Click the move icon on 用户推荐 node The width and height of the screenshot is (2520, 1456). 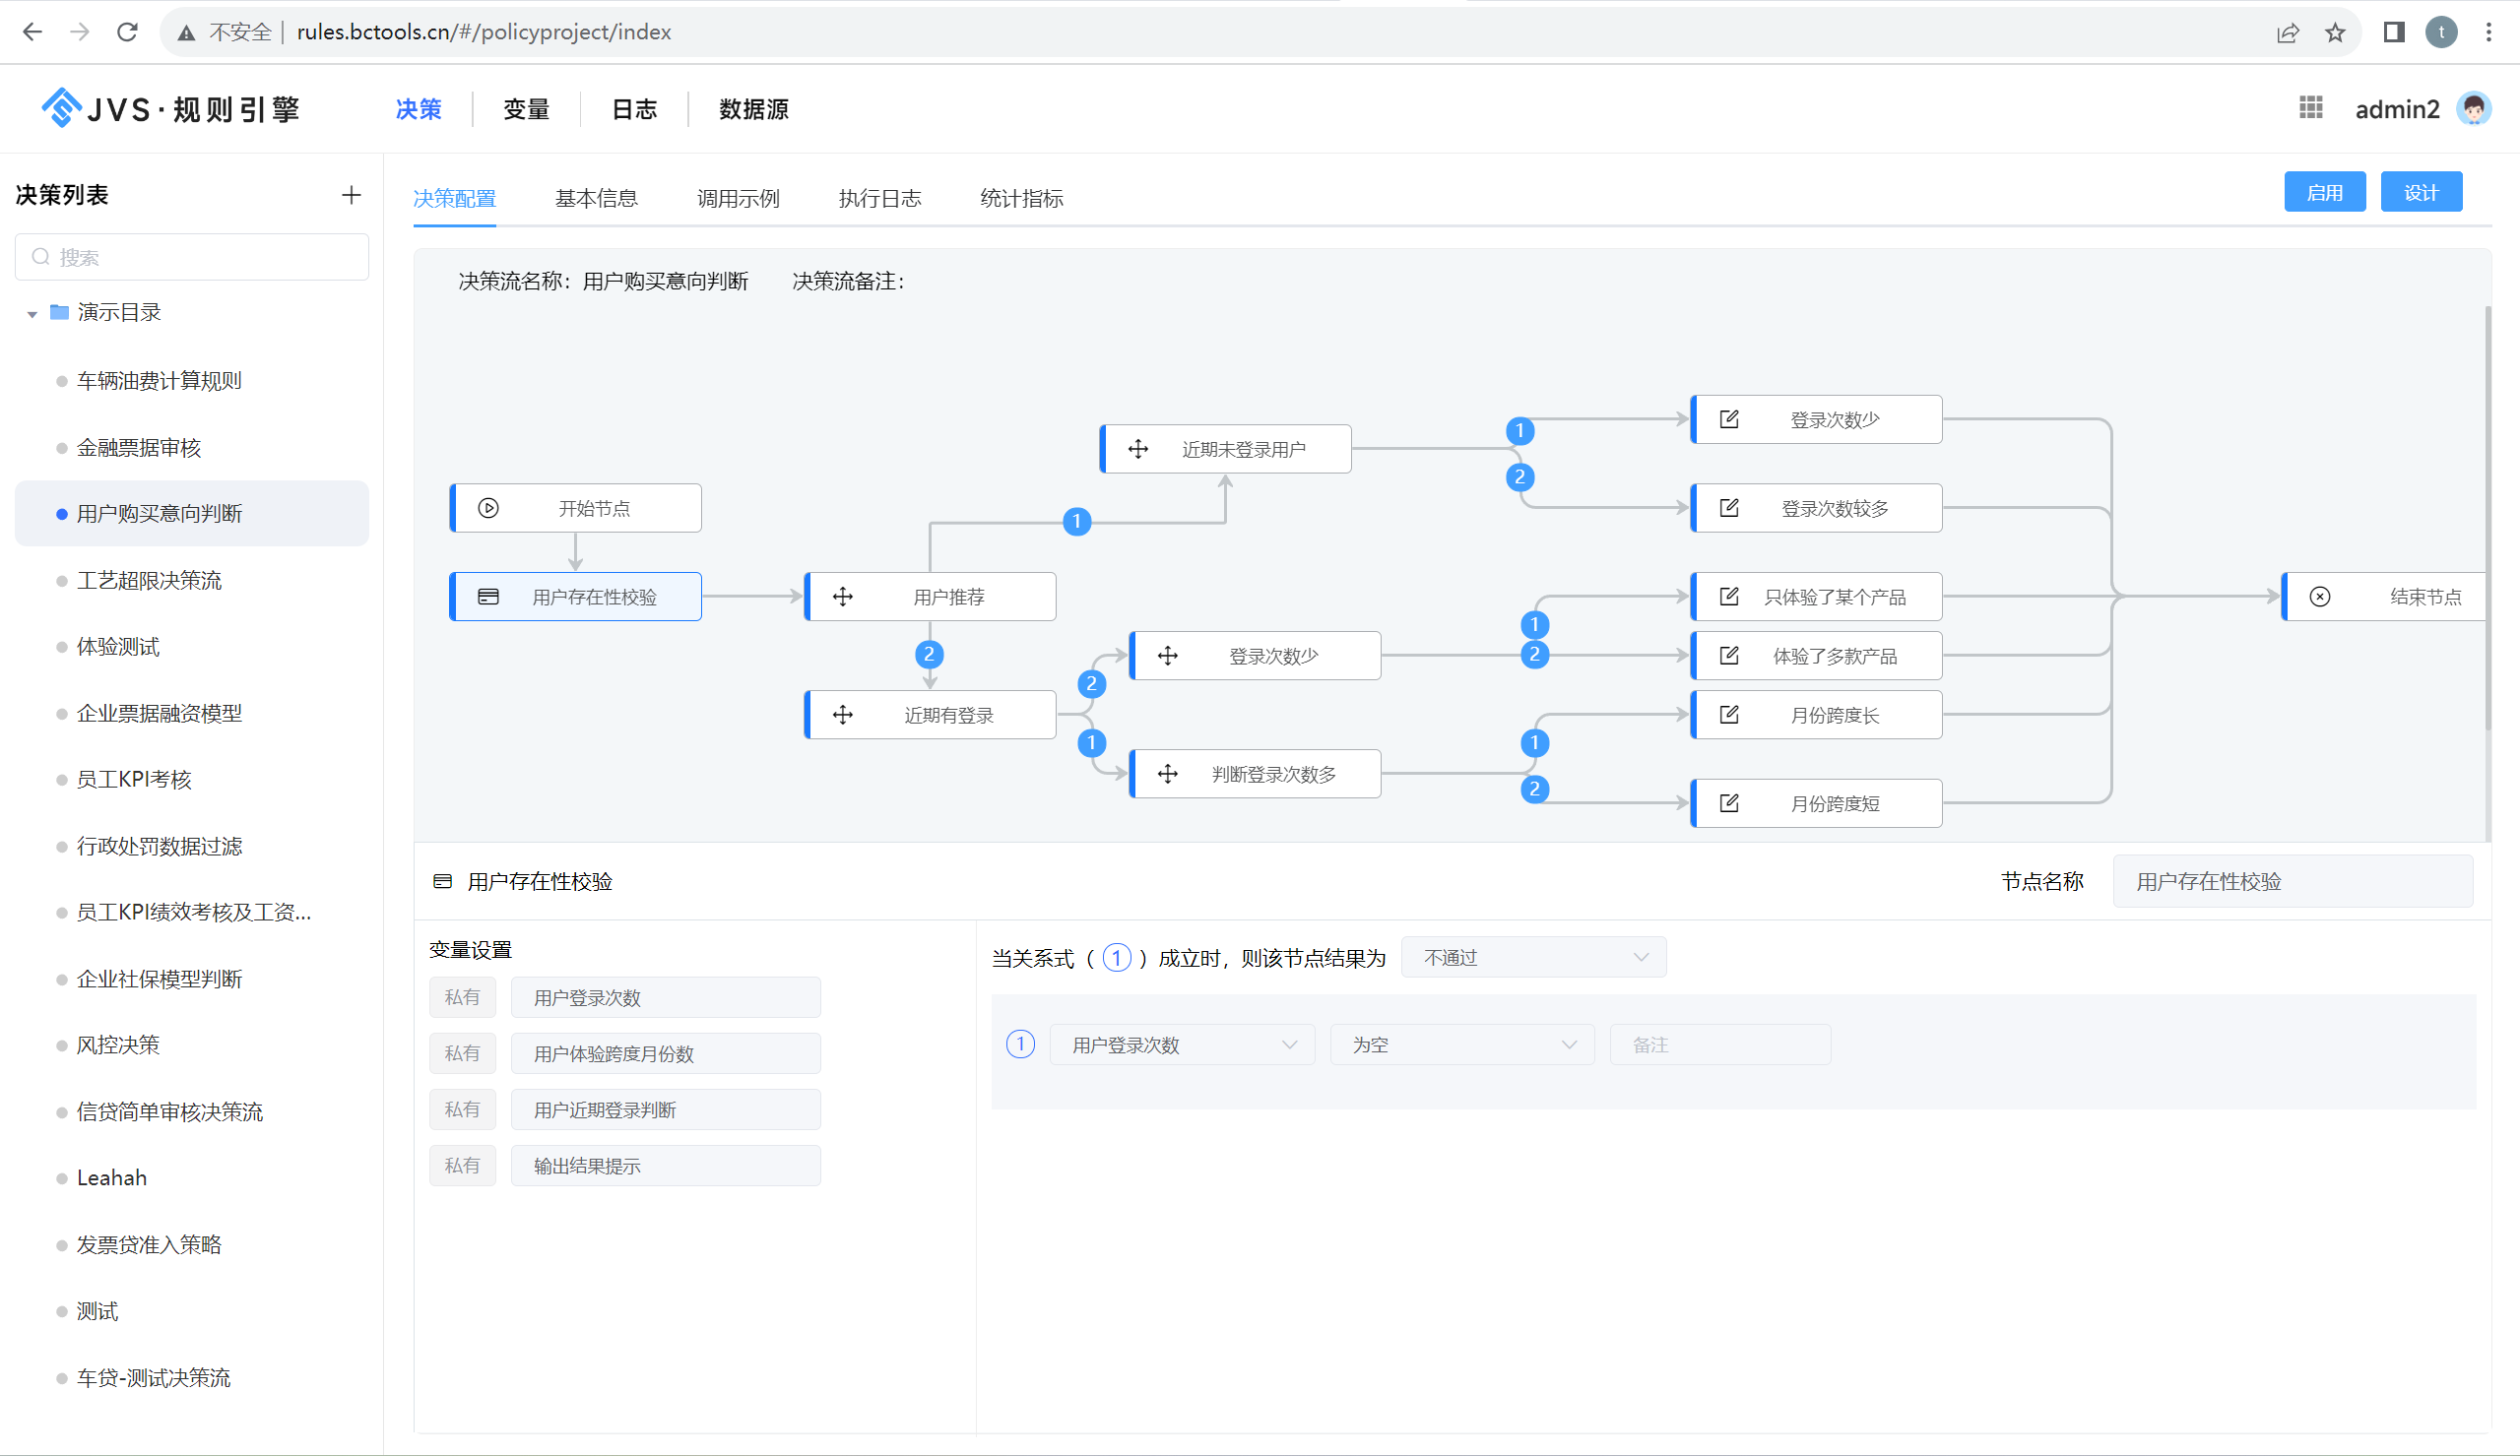[843, 597]
